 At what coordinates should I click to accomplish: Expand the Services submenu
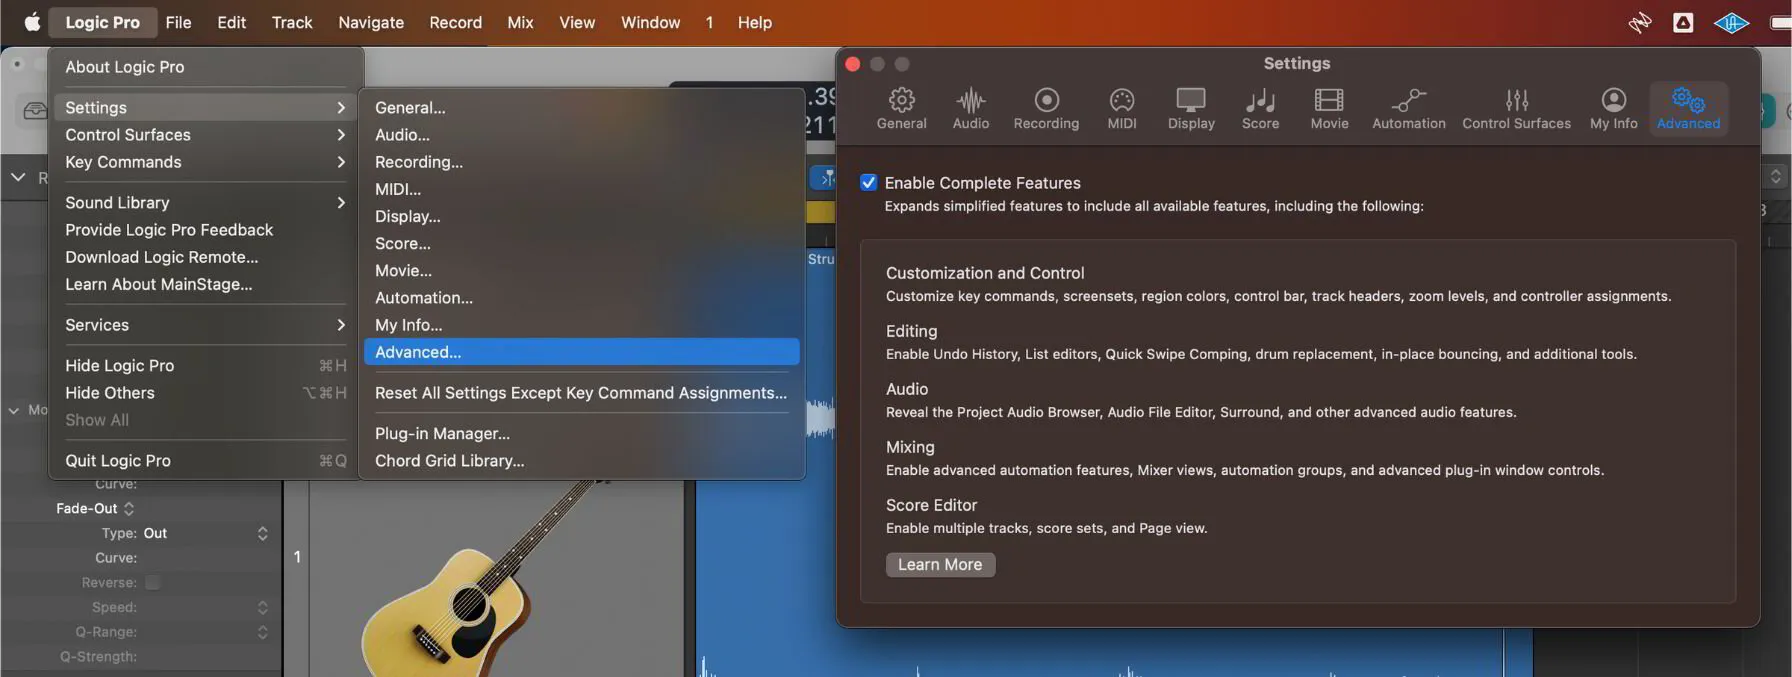[204, 324]
